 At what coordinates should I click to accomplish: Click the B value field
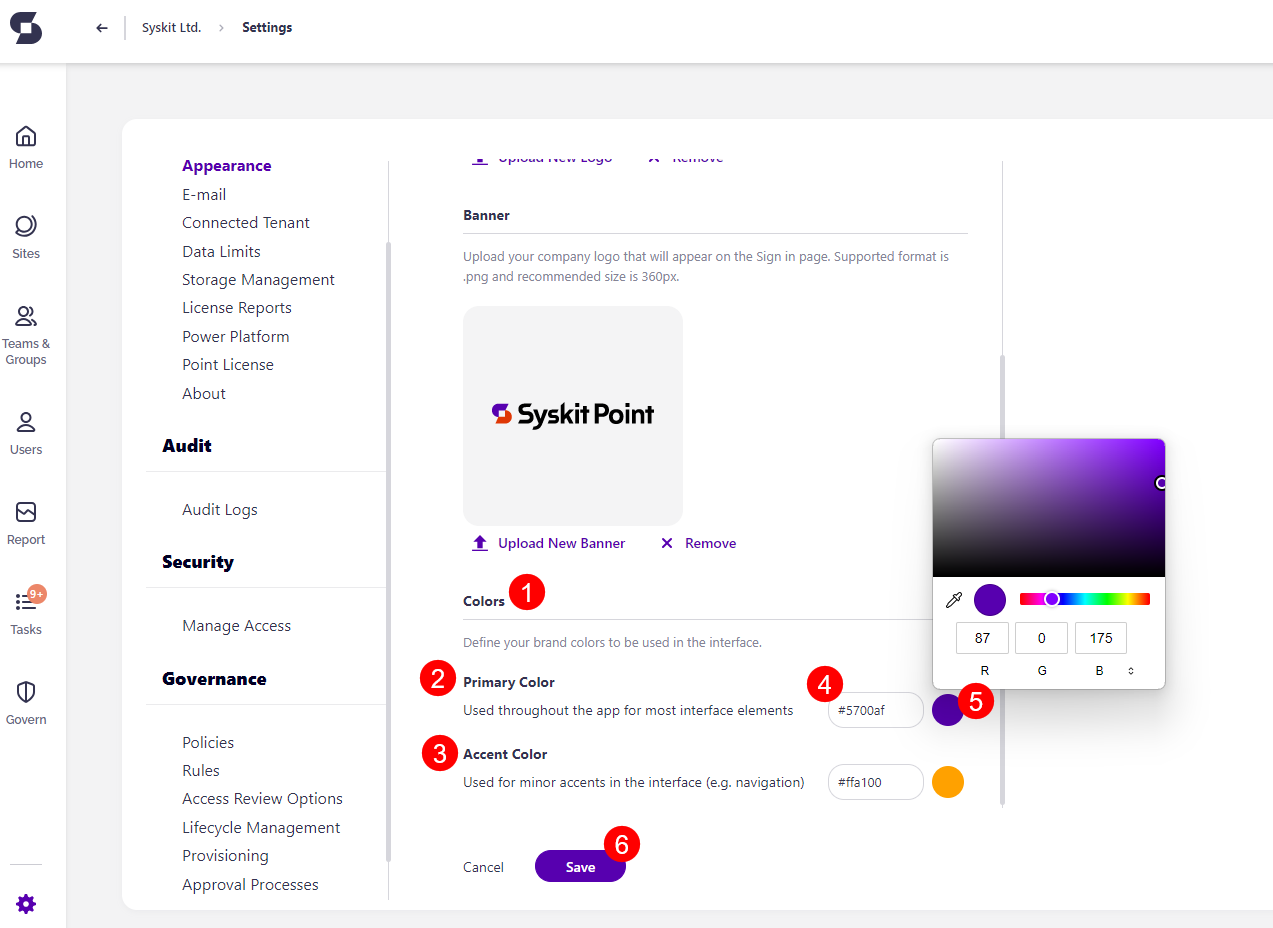point(1101,638)
